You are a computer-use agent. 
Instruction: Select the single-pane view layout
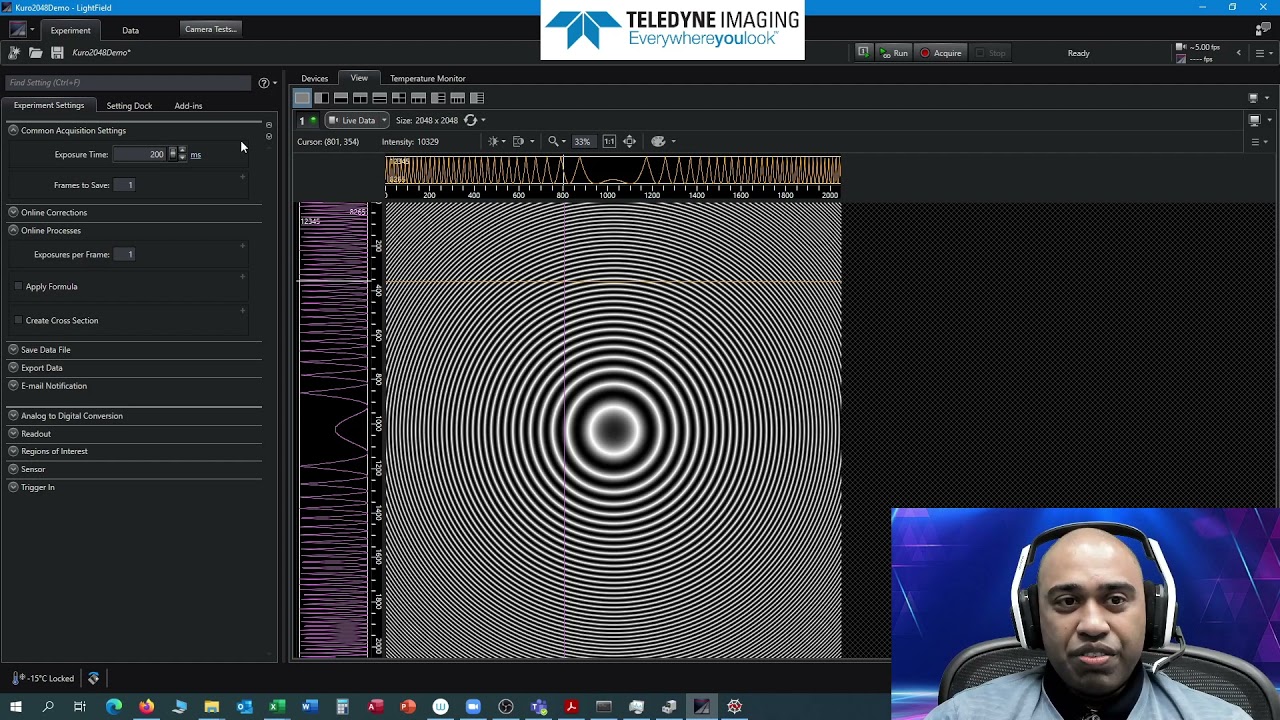click(302, 98)
